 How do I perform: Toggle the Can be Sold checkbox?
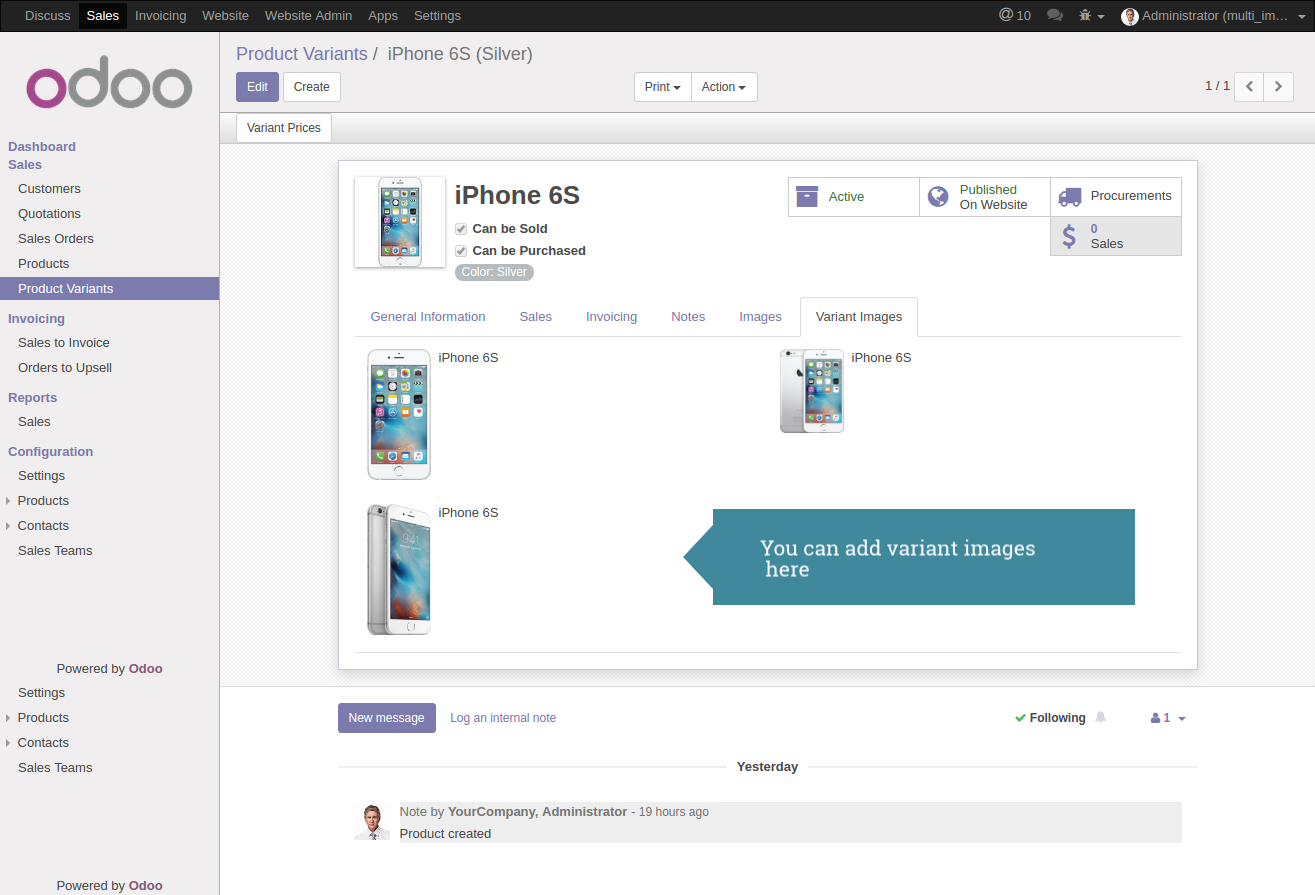coord(461,228)
